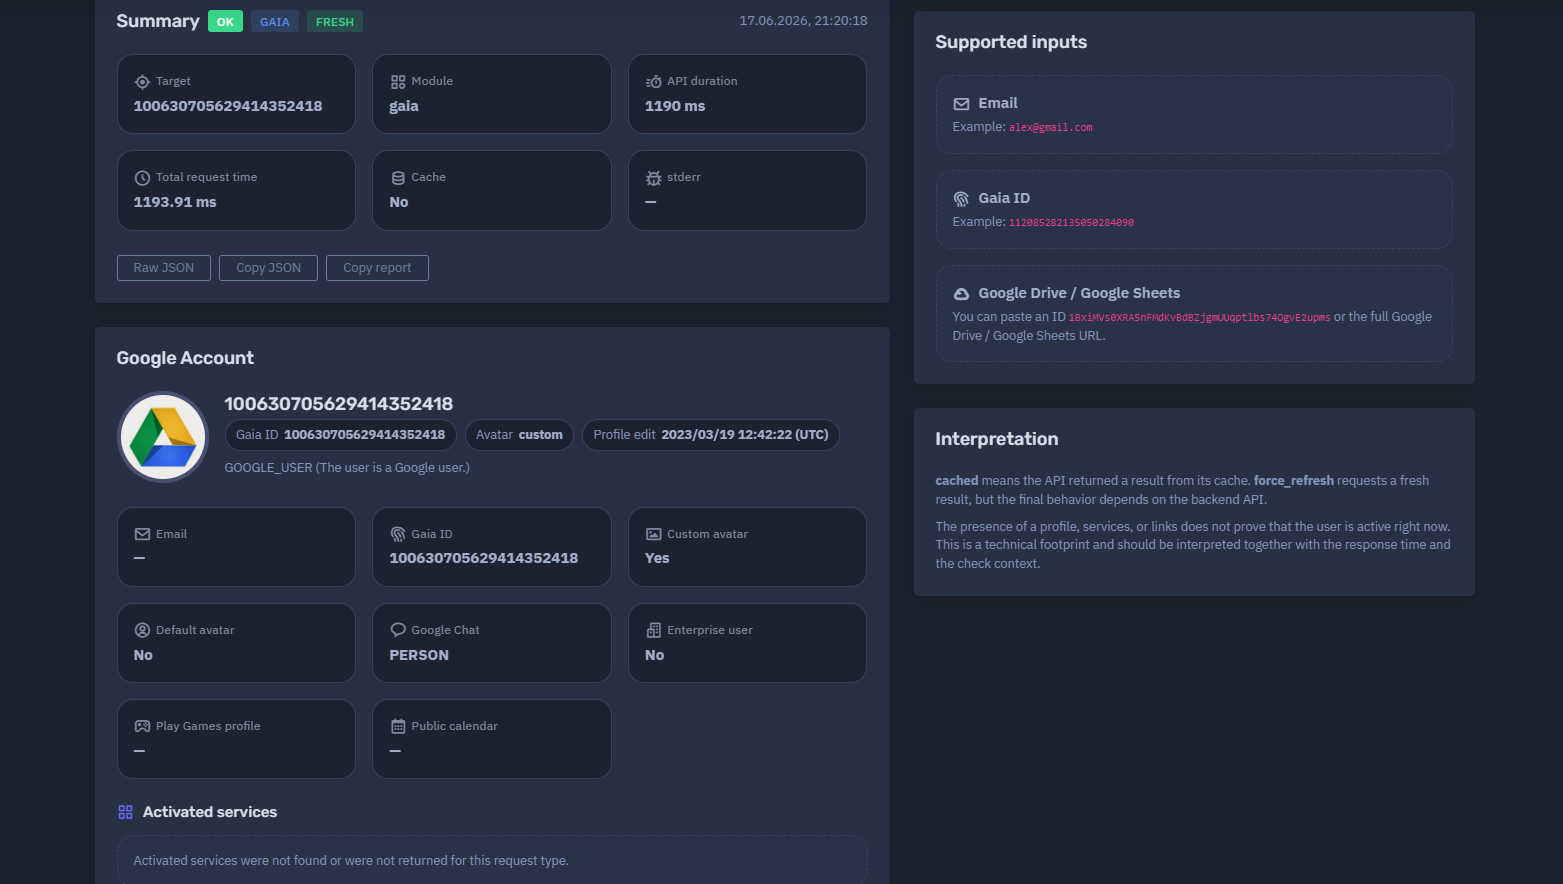Click the Play Games profile gamepad icon
Screen dimensions: 1563x884
142,727
